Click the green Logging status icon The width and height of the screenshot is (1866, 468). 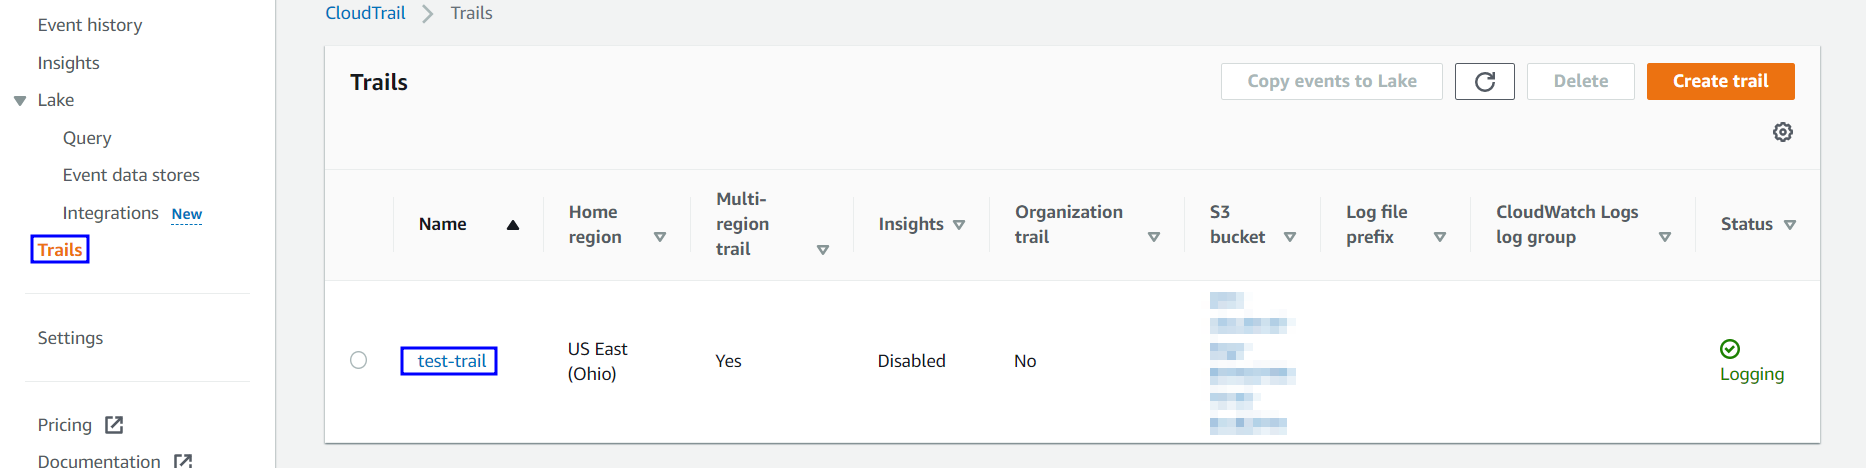[x=1730, y=349]
